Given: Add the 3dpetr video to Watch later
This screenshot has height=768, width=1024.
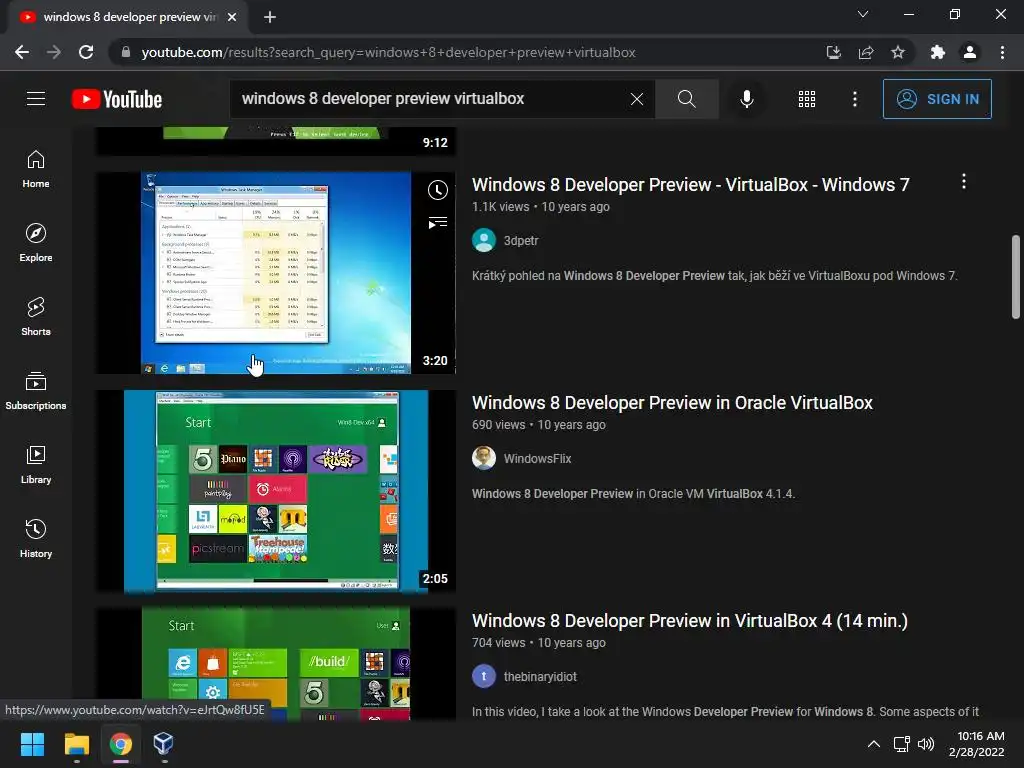Looking at the screenshot, I should [438, 190].
